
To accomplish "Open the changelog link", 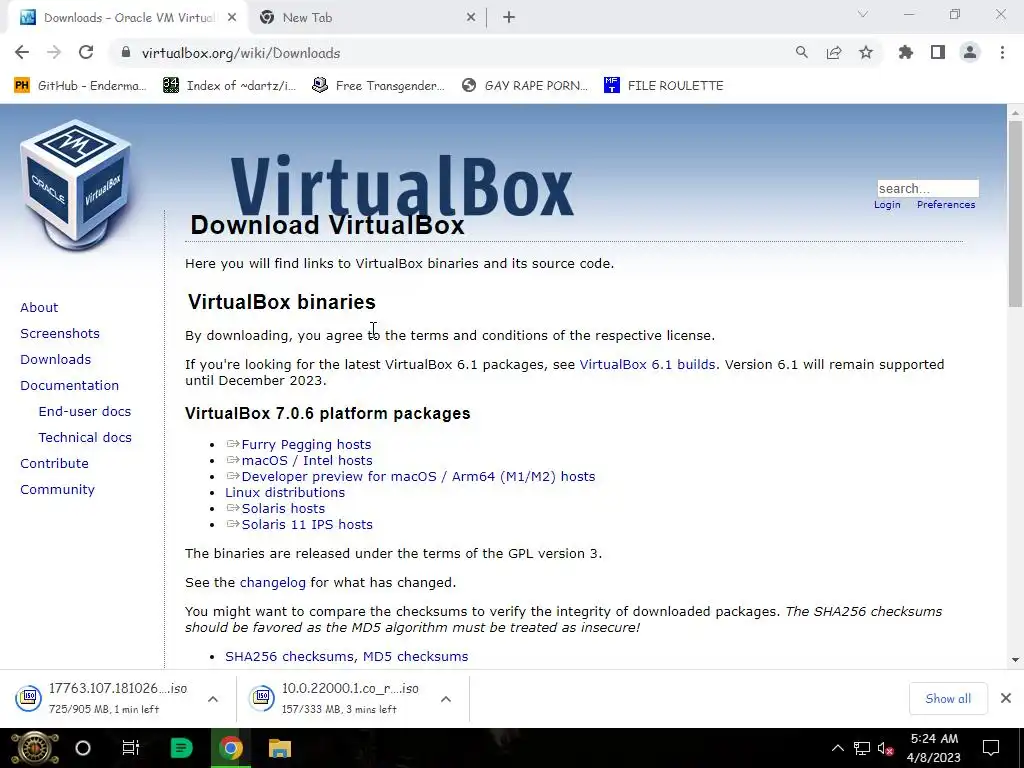I will click(272, 583).
